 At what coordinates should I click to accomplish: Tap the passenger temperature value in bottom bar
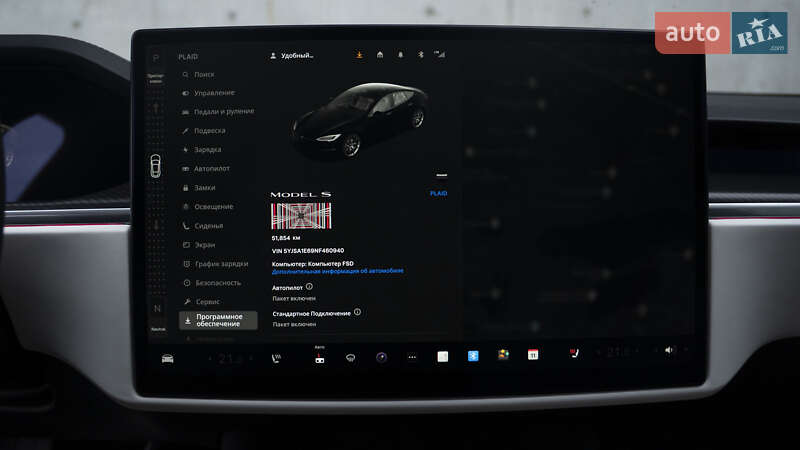coord(618,352)
